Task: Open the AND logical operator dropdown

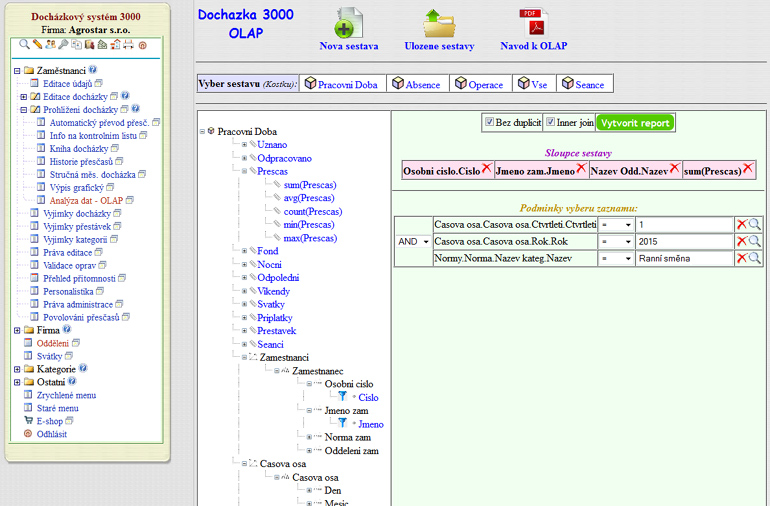Action: coord(413,242)
